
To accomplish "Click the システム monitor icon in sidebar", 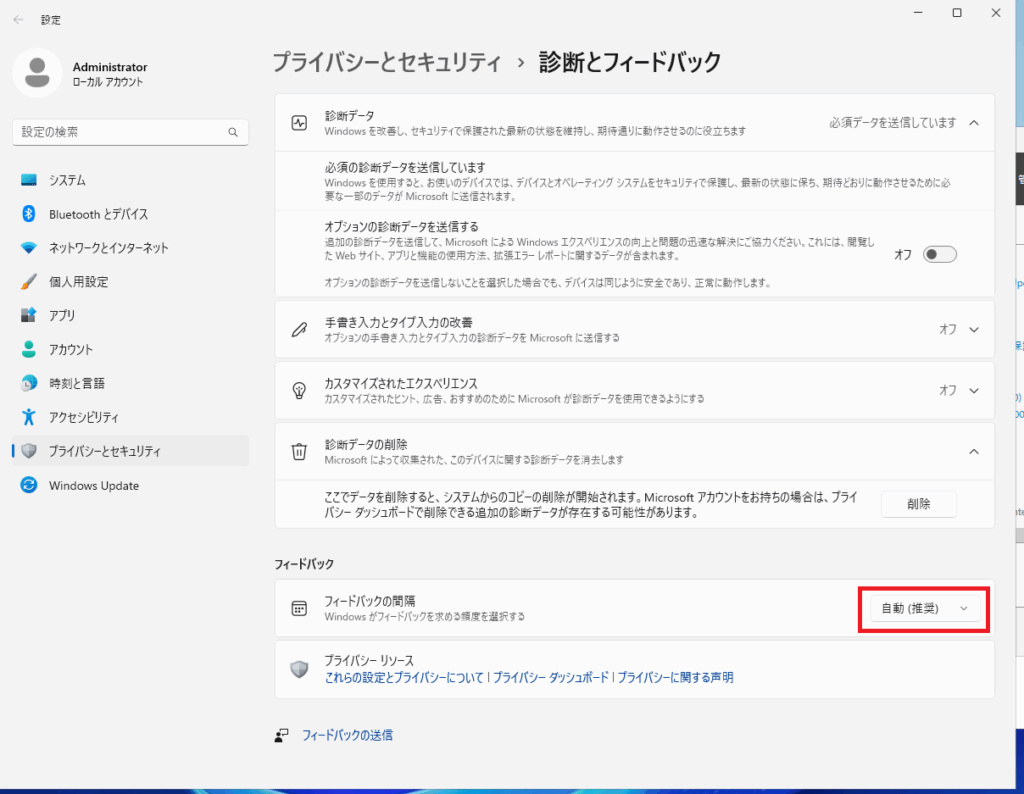I will [x=29, y=180].
